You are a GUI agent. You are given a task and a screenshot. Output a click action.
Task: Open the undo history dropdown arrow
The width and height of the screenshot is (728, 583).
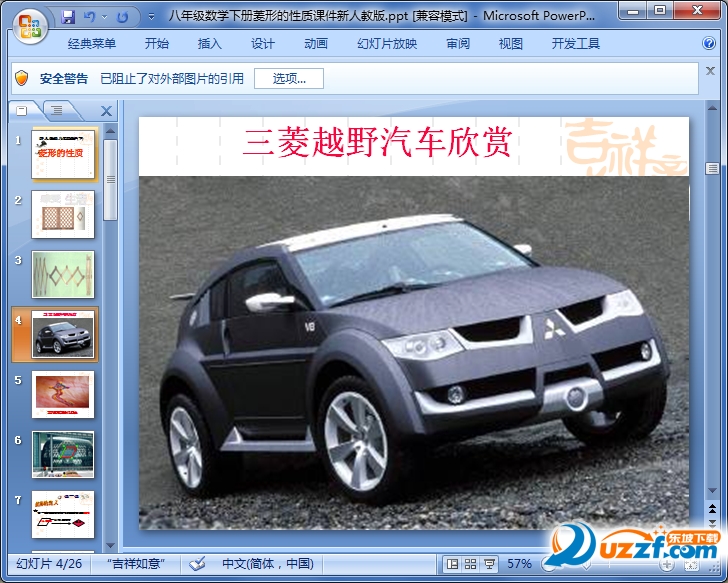pos(104,17)
